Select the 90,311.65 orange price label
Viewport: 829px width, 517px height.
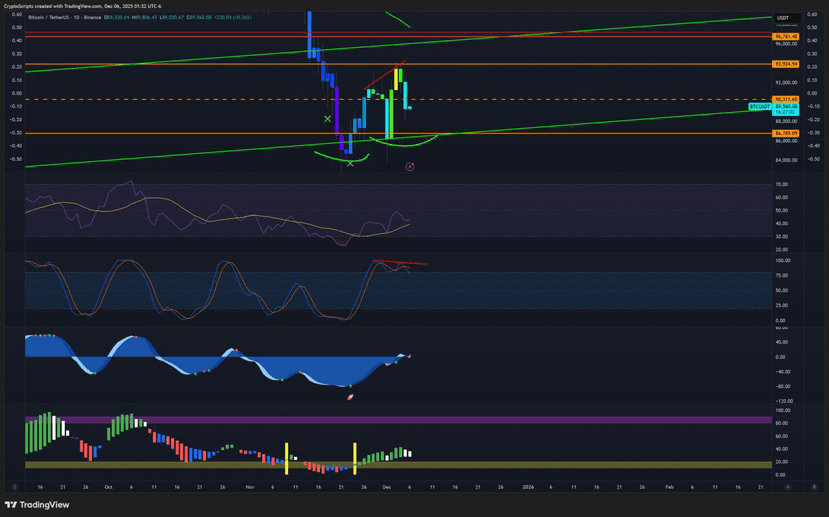(786, 99)
